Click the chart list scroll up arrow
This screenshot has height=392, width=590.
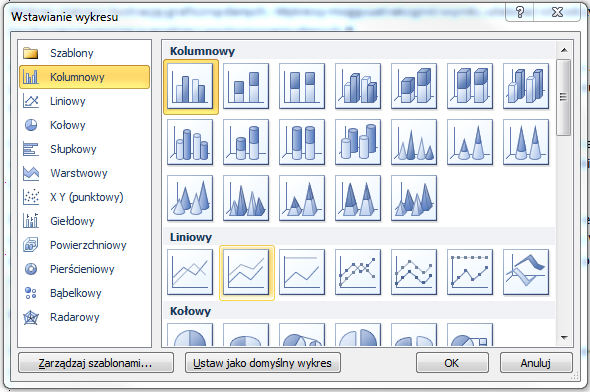(x=564, y=50)
